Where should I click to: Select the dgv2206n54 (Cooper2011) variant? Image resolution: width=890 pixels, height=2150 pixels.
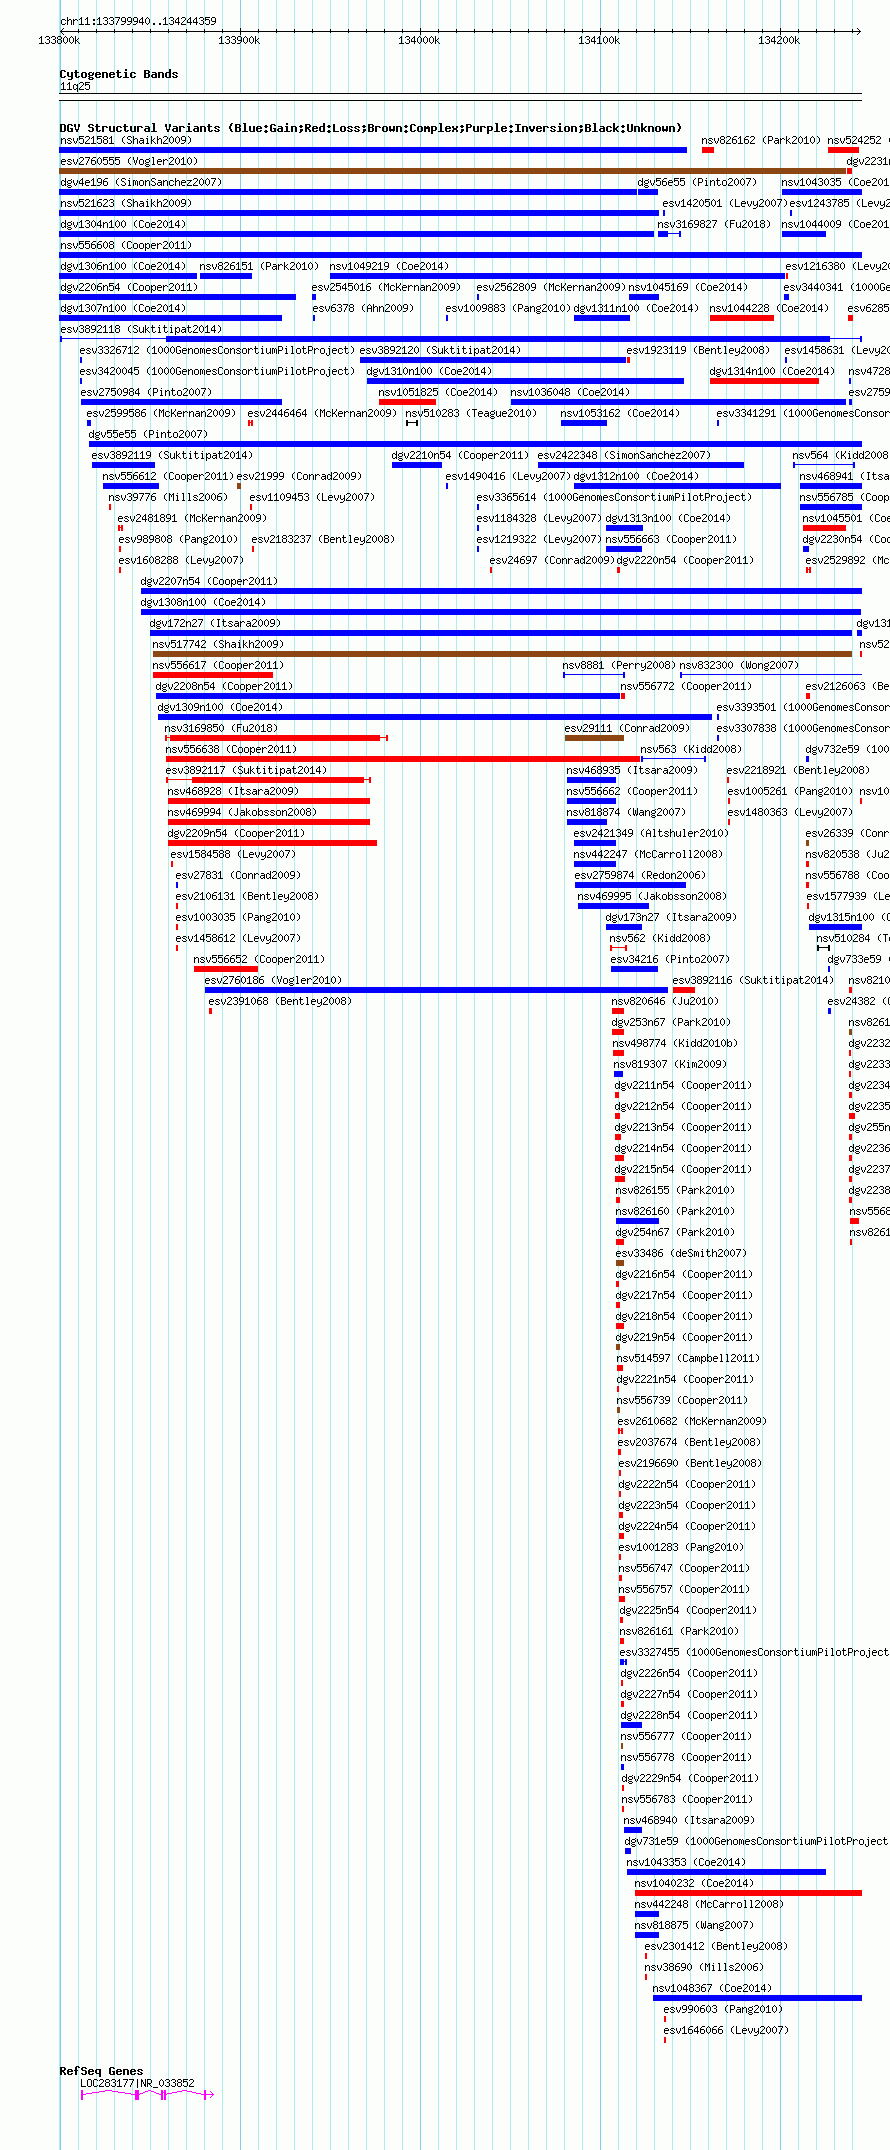tap(178, 297)
